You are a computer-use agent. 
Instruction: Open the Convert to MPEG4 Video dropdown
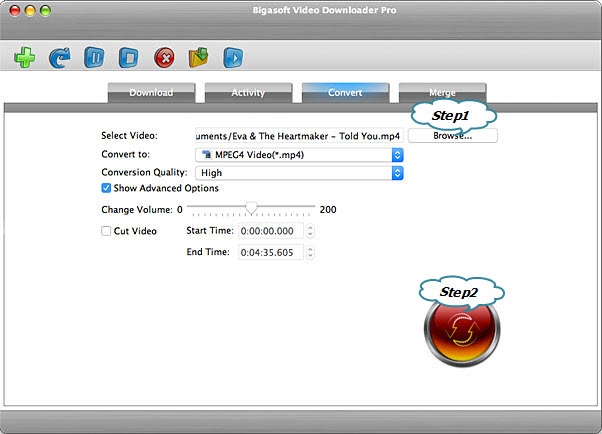pyautogui.click(x=299, y=155)
